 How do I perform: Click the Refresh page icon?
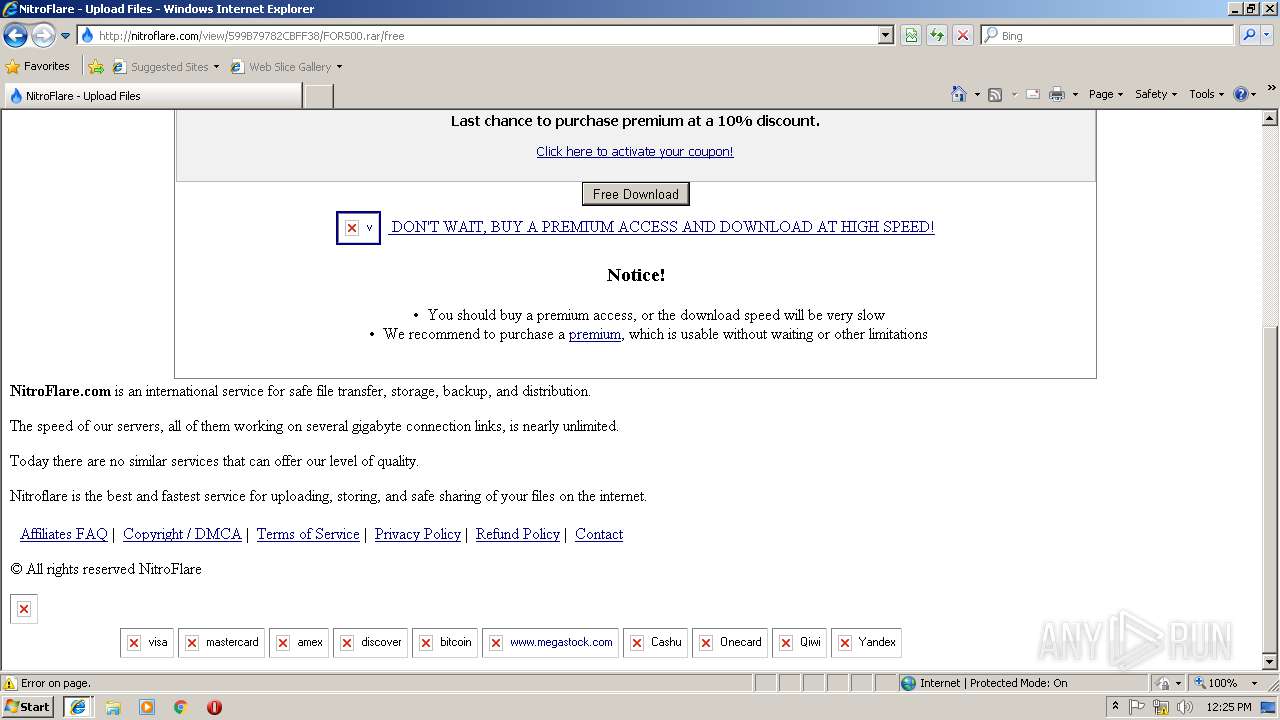click(937, 35)
